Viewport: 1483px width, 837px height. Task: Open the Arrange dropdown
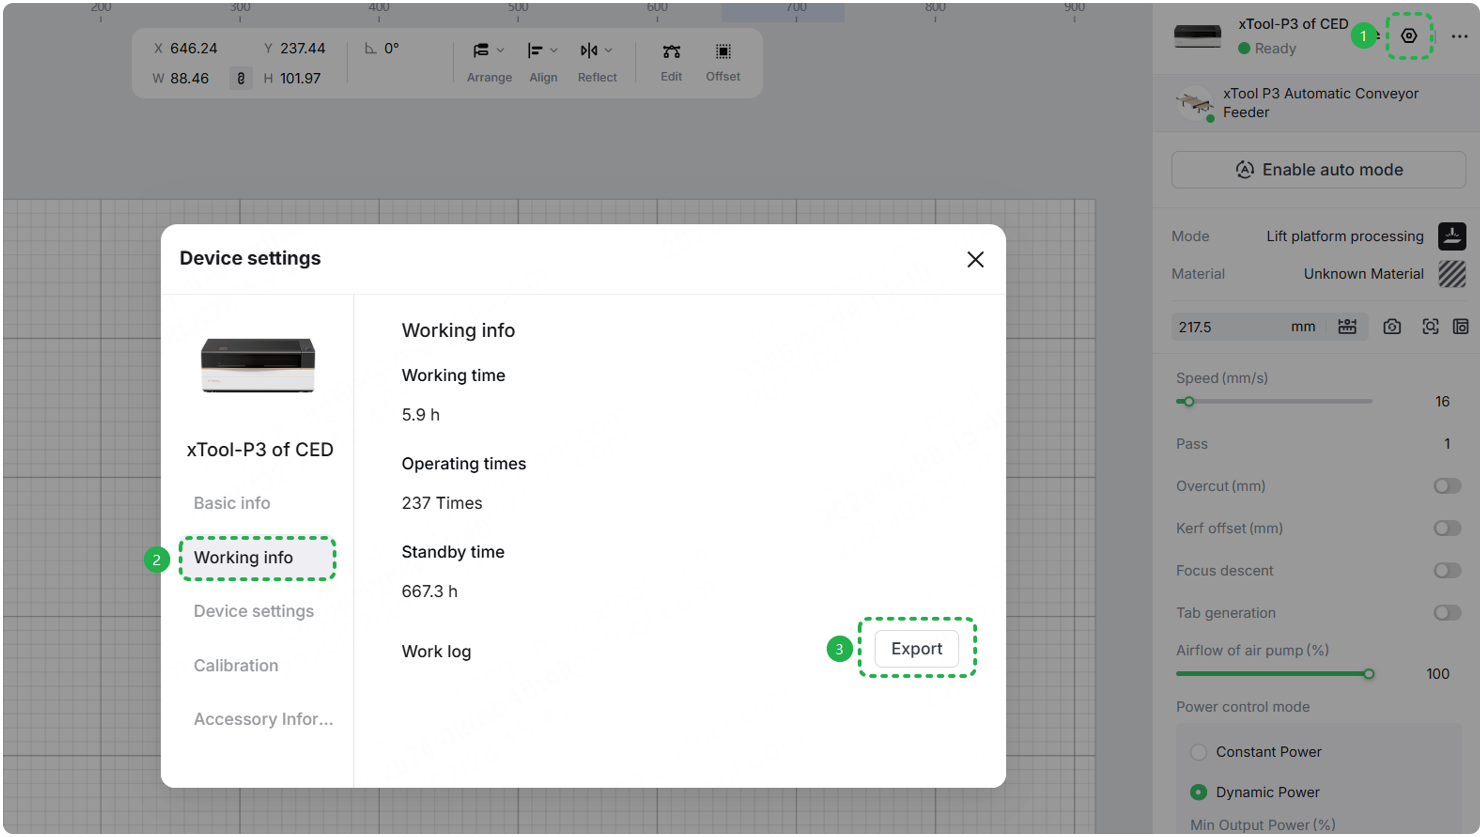[489, 62]
